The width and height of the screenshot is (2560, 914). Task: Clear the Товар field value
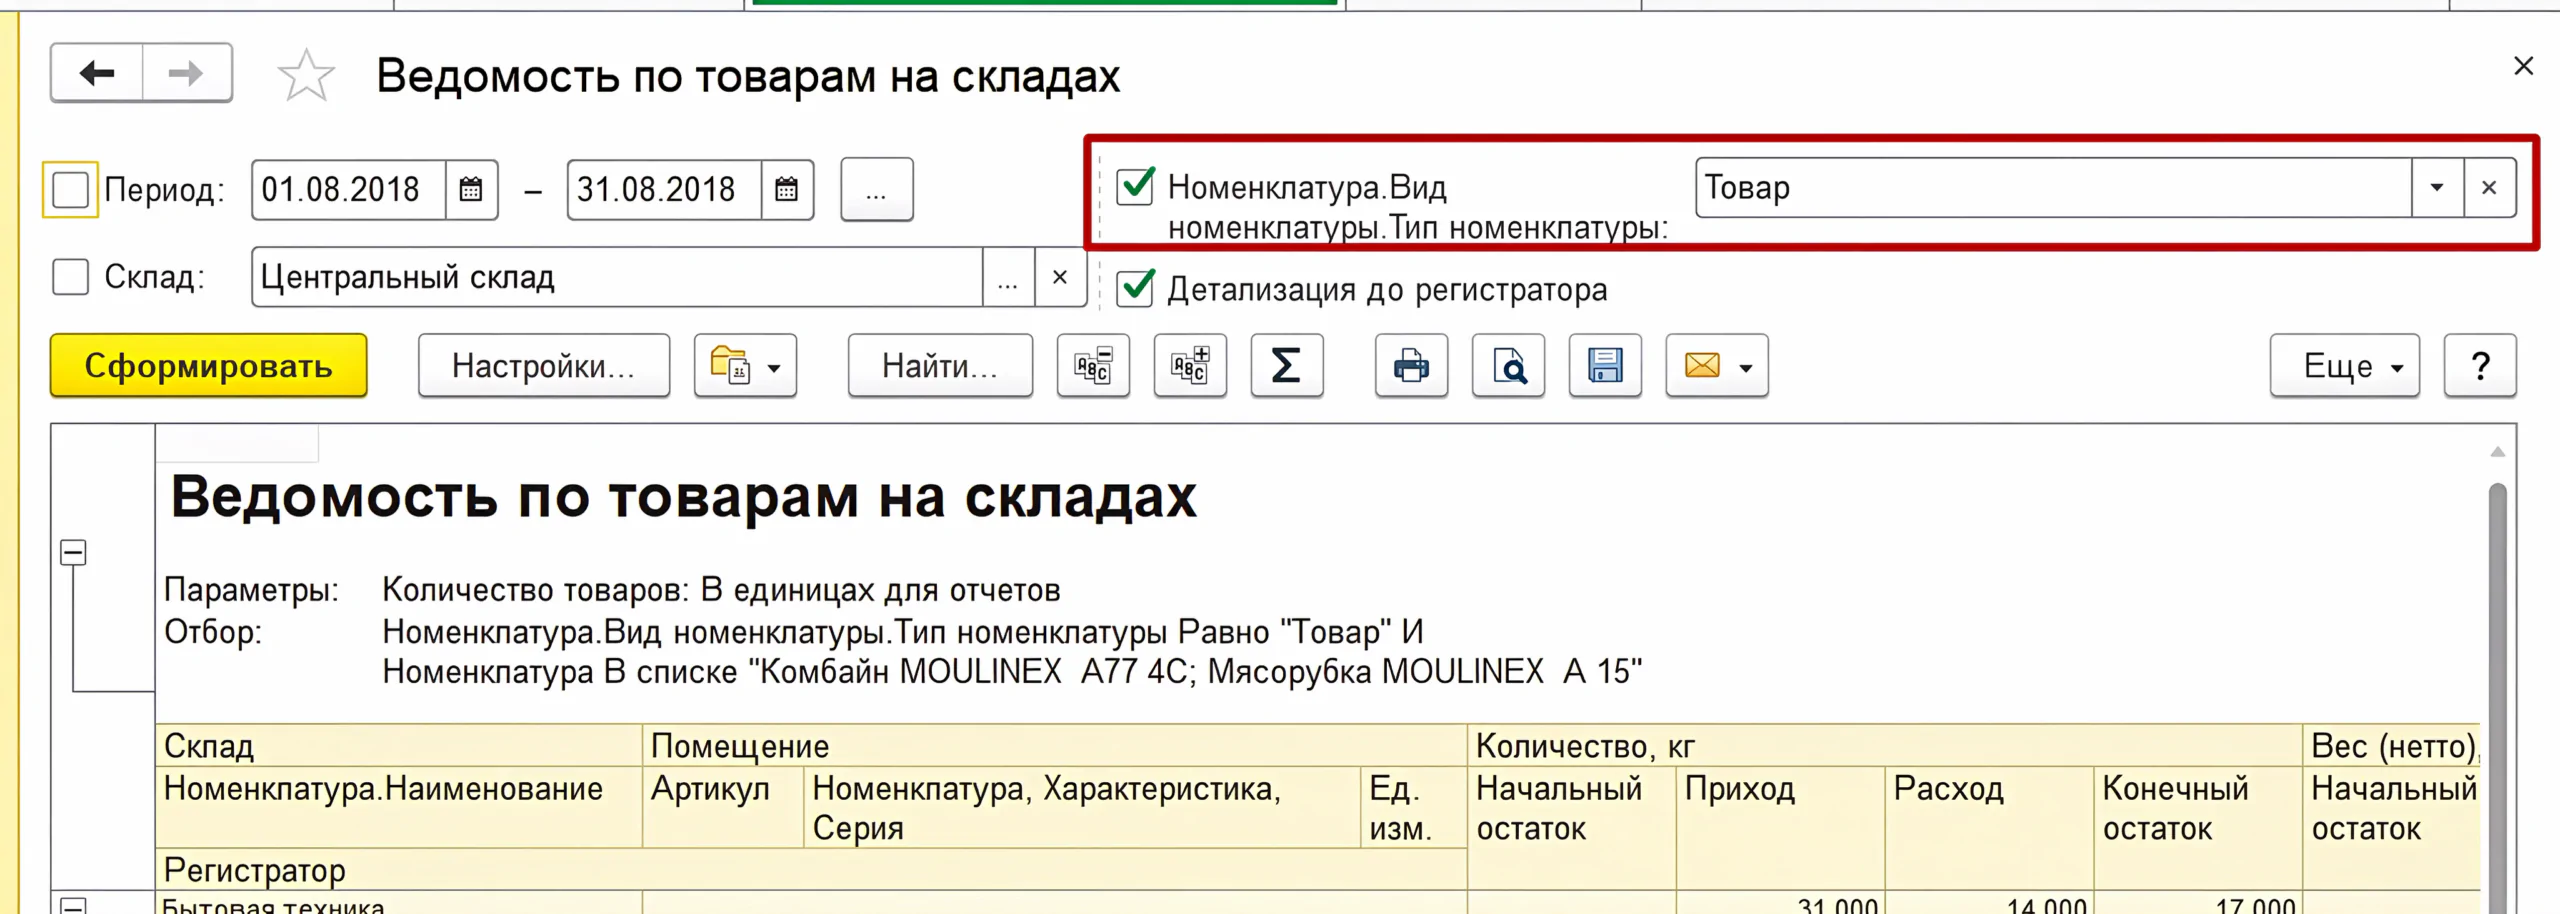[x=2489, y=188]
